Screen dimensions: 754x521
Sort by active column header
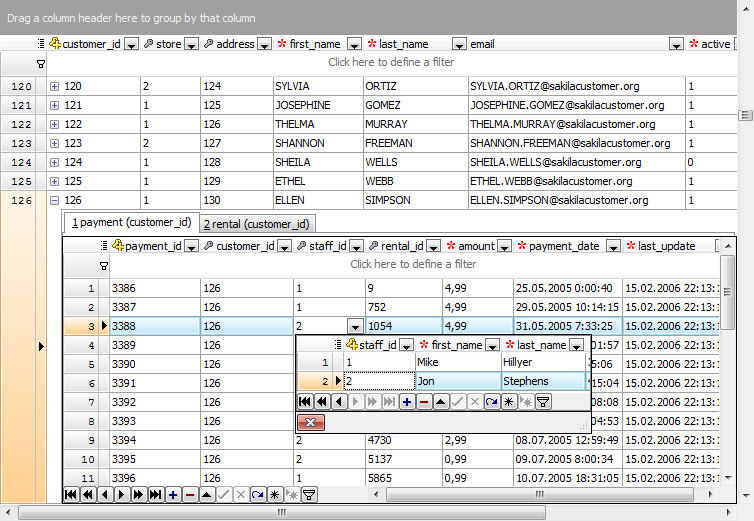pyautogui.click(x=711, y=44)
